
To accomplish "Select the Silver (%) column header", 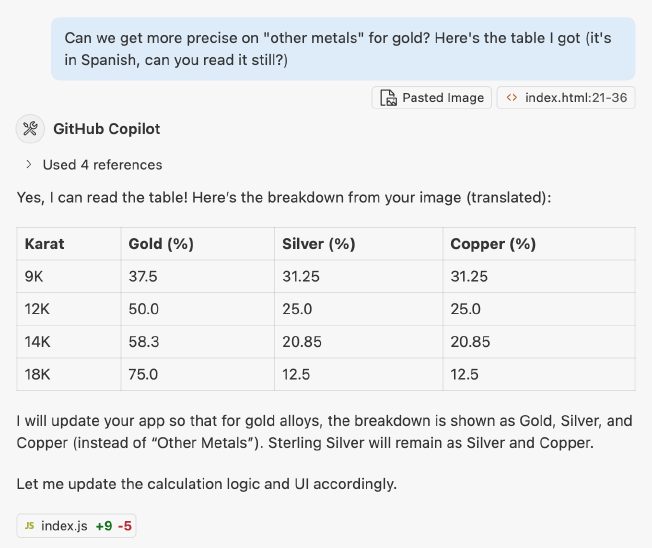I will click(x=318, y=244).
